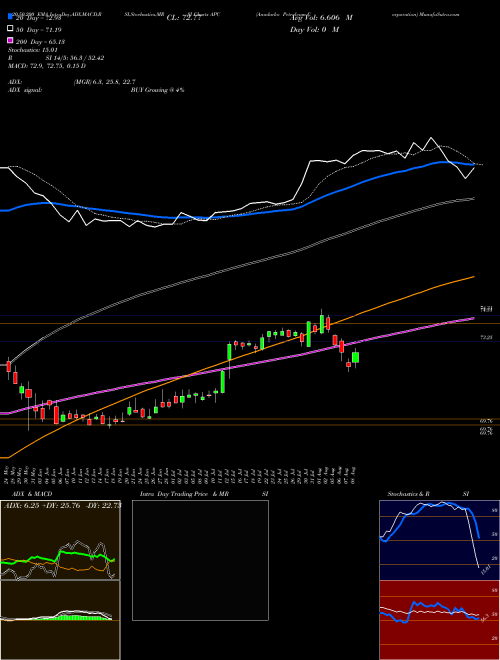Screen dimensions: 500x660
Task: Click the 'BUY Growing @ 4%' signal text
Action: pyautogui.click(x=157, y=90)
